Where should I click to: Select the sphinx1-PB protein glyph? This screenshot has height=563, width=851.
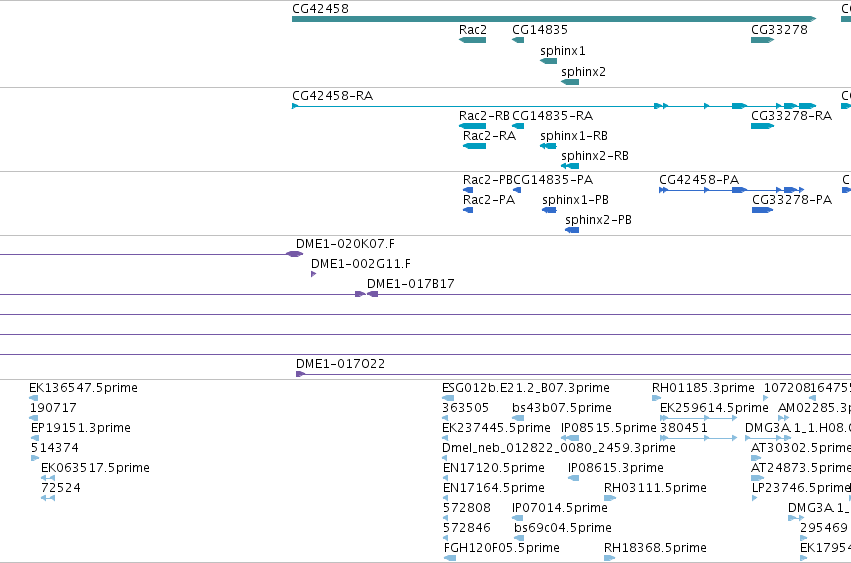pyautogui.click(x=549, y=210)
